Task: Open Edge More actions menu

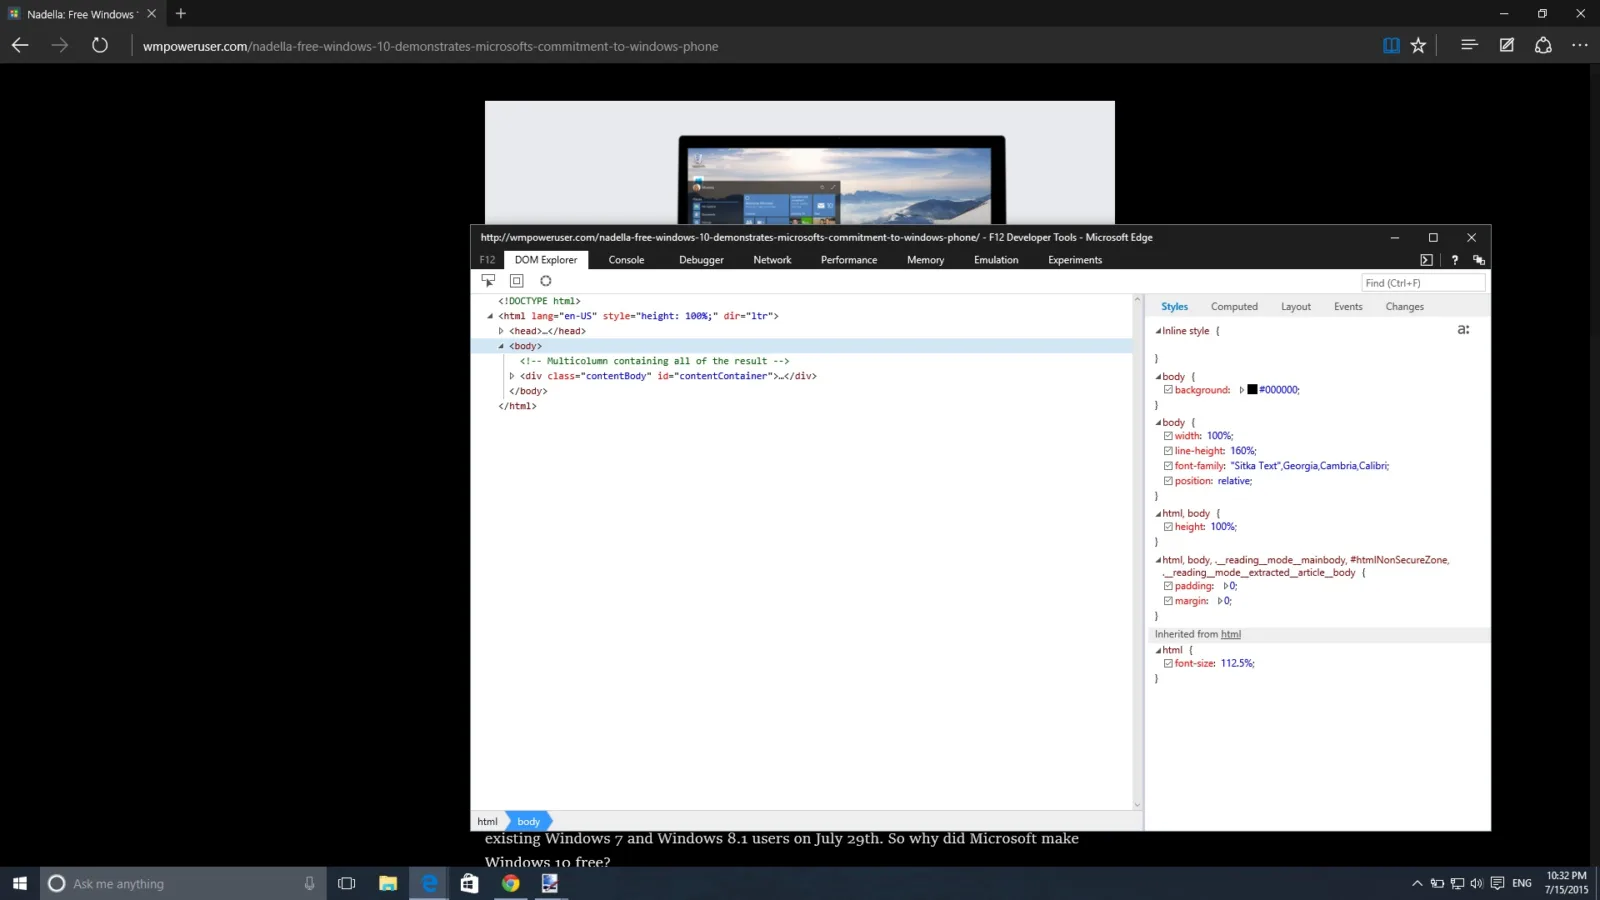Action: pos(1580,45)
